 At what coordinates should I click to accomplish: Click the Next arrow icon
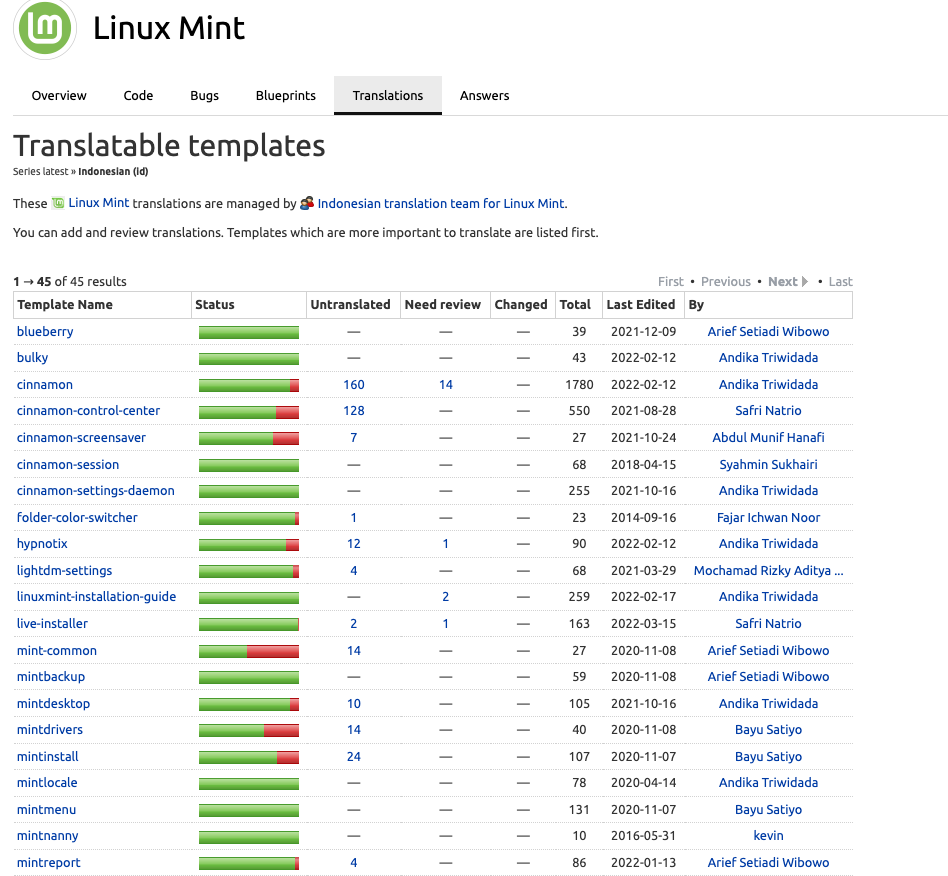pos(805,282)
